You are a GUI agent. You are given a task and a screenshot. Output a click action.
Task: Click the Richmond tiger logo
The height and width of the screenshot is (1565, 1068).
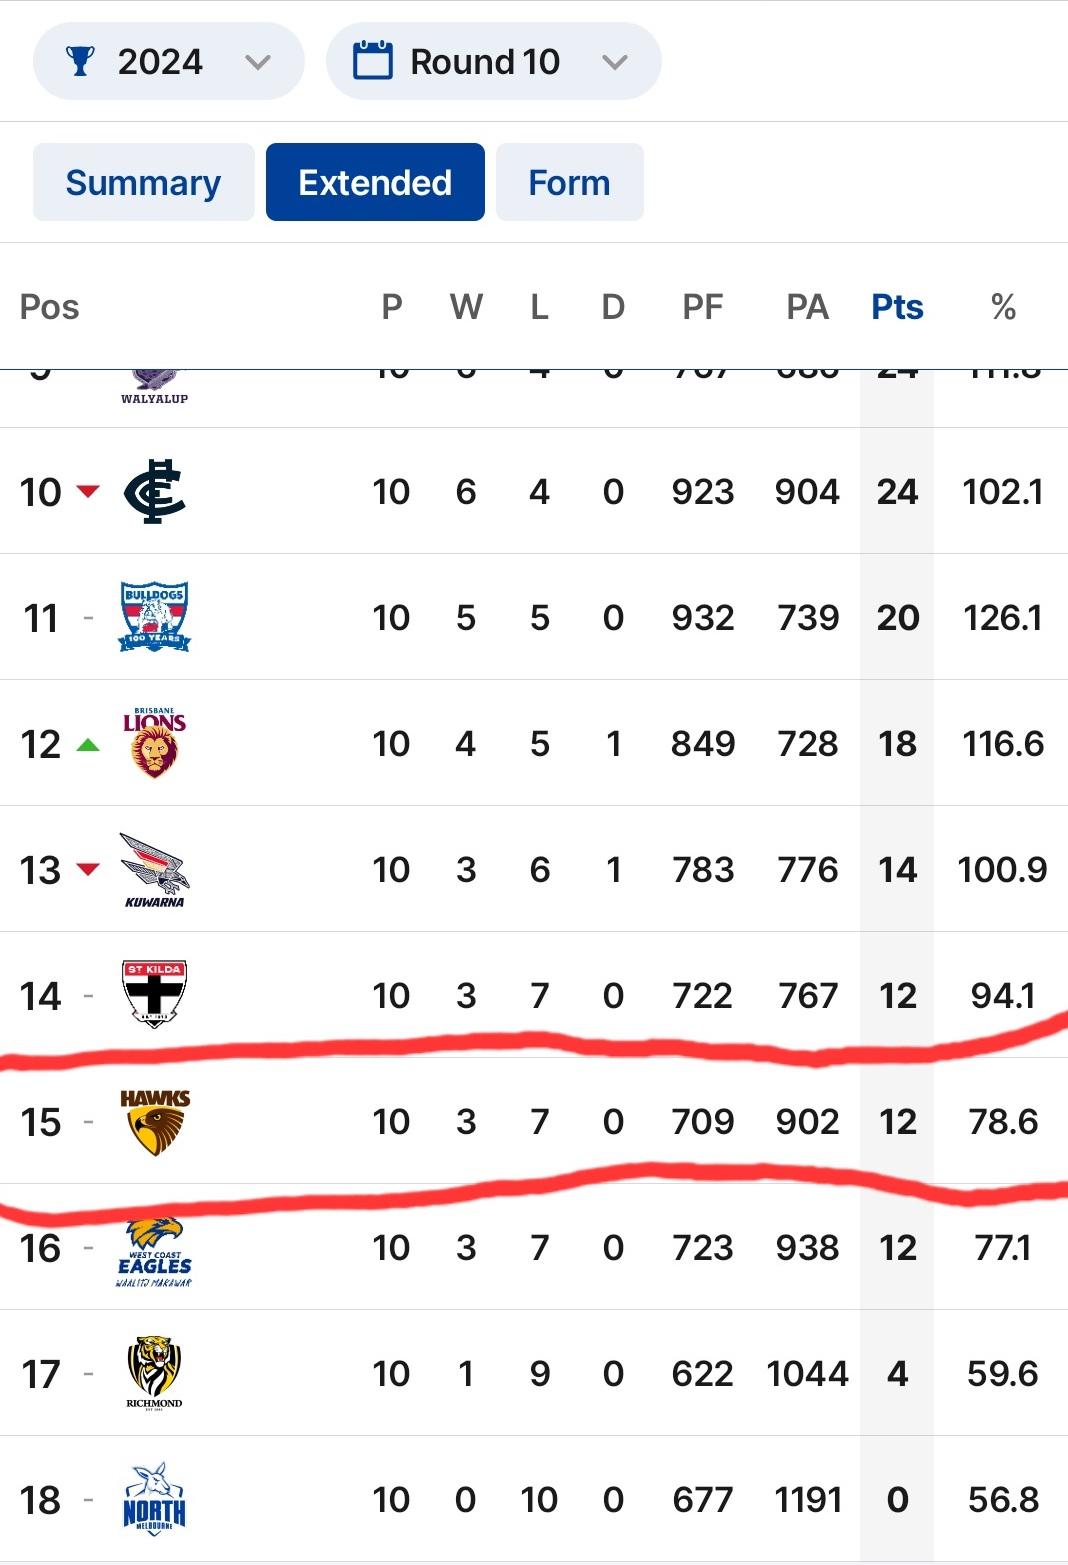tap(155, 1372)
